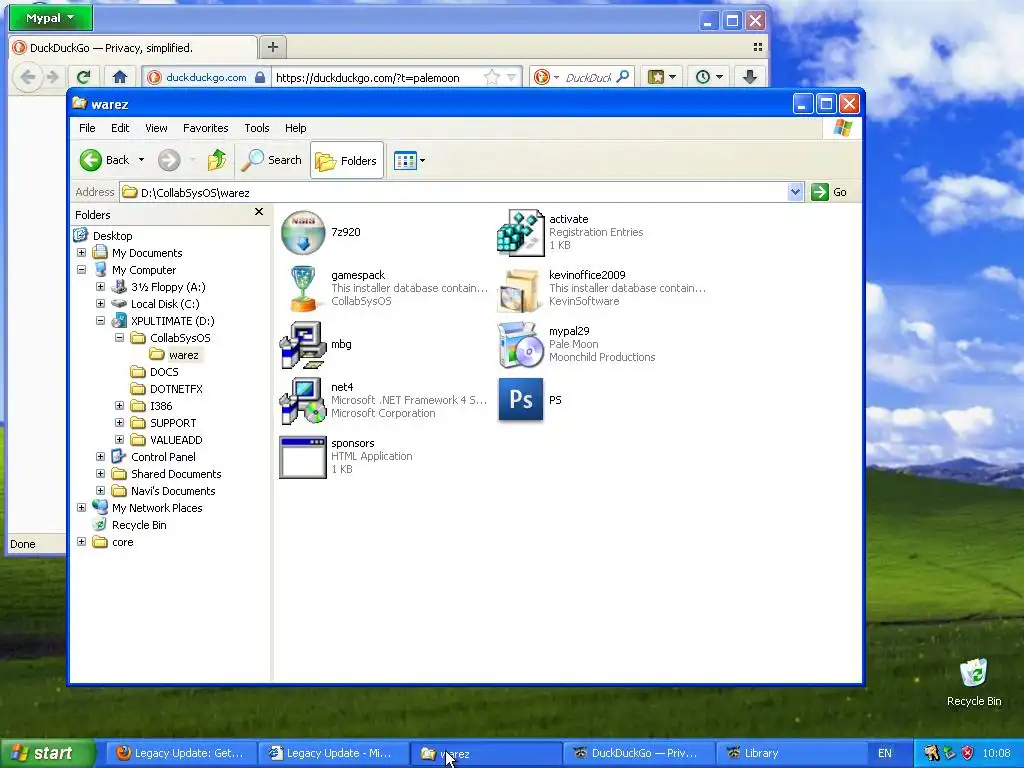Select the net4 .NET Framework installer
1024x768 pixels.
(303, 400)
